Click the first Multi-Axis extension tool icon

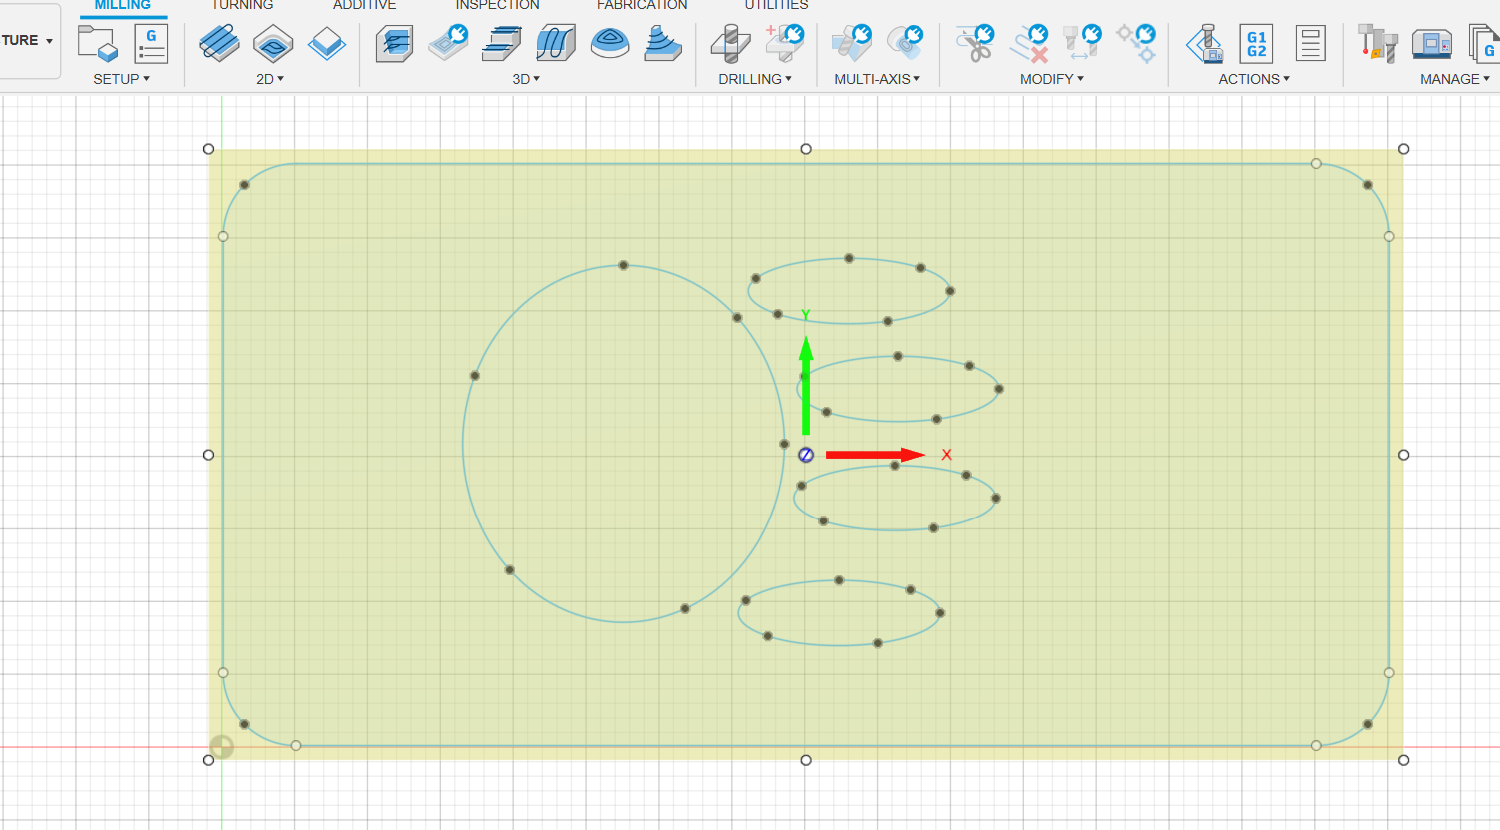pyautogui.click(x=852, y=44)
